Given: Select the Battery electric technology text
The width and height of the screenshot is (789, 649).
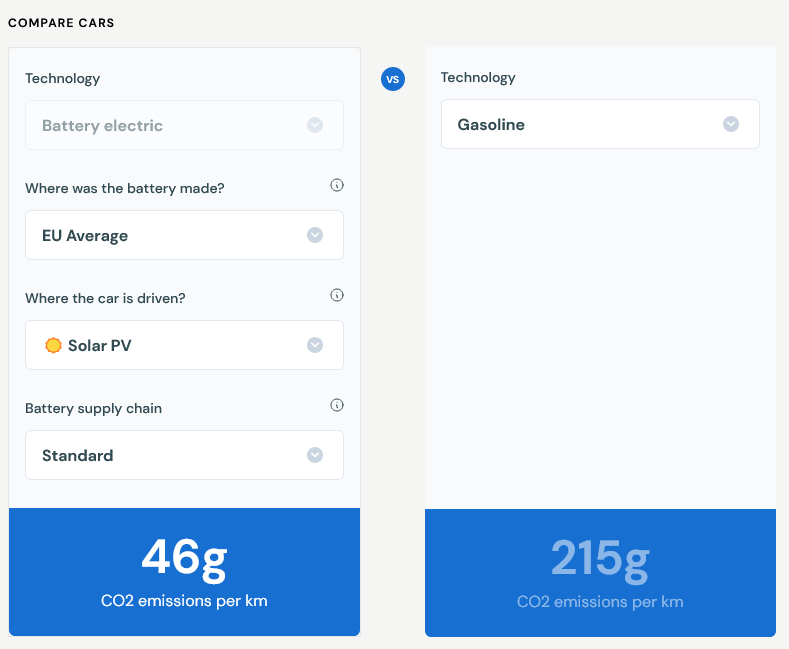Looking at the screenshot, I should click(103, 125).
